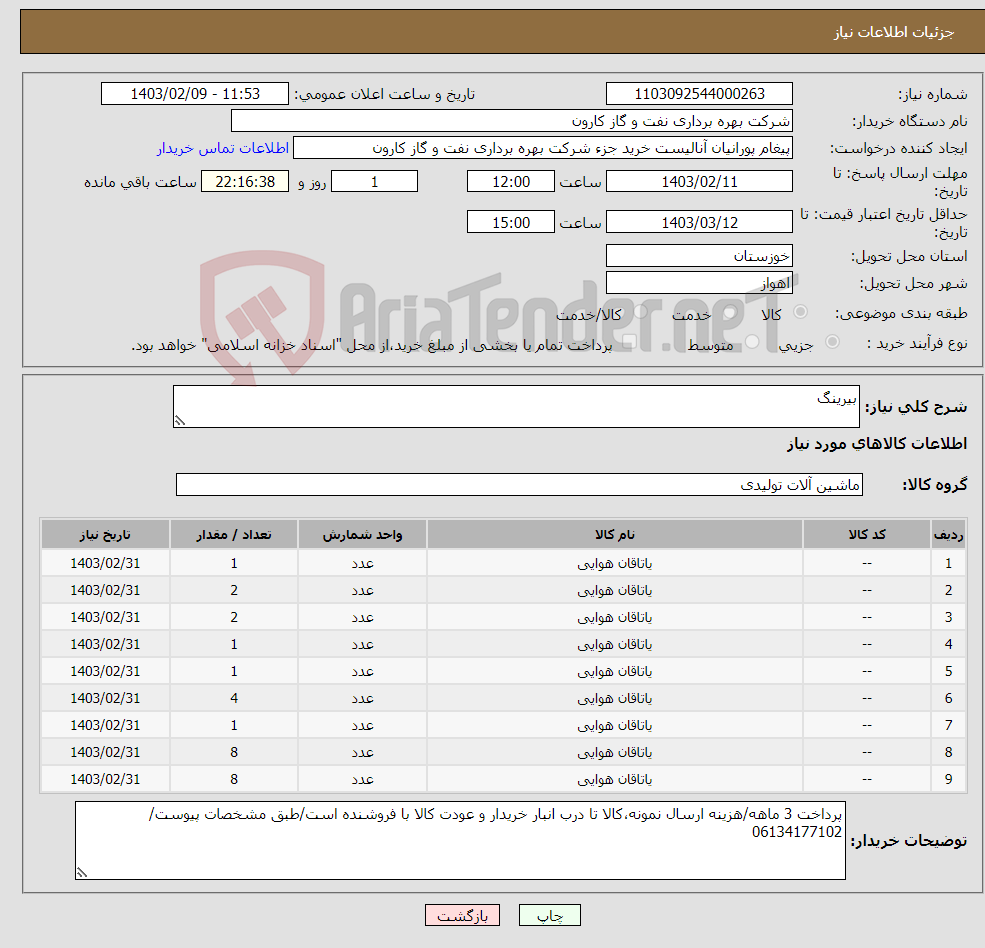Click the need number field 1103092544000263
The height and width of the screenshot is (948, 985).
pos(699,94)
